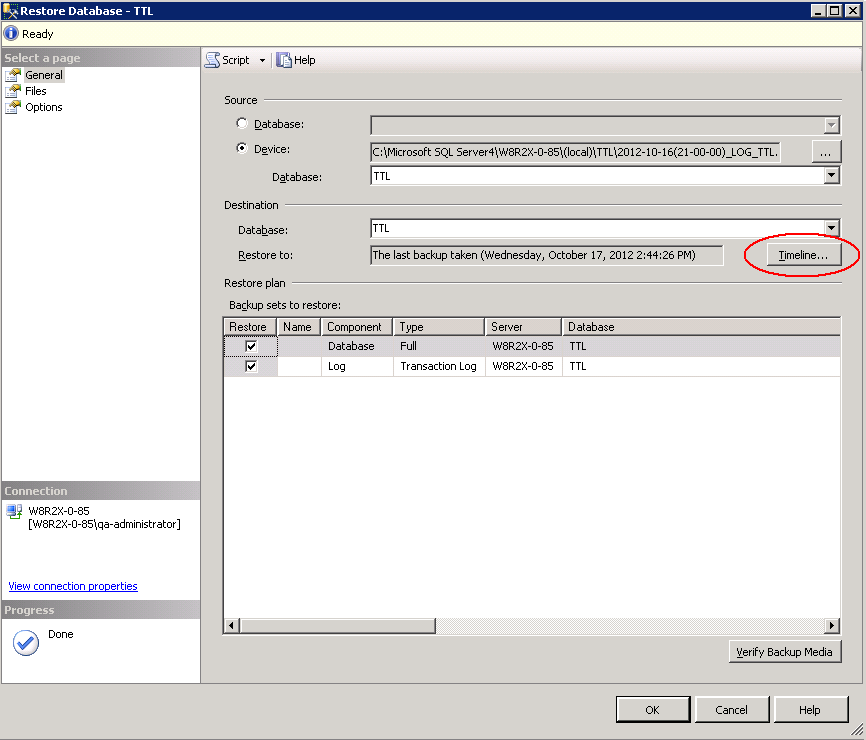Image resolution: width=866 pixels, height=740 pixels.
Task: Click the Name column header
Action: 299,327
